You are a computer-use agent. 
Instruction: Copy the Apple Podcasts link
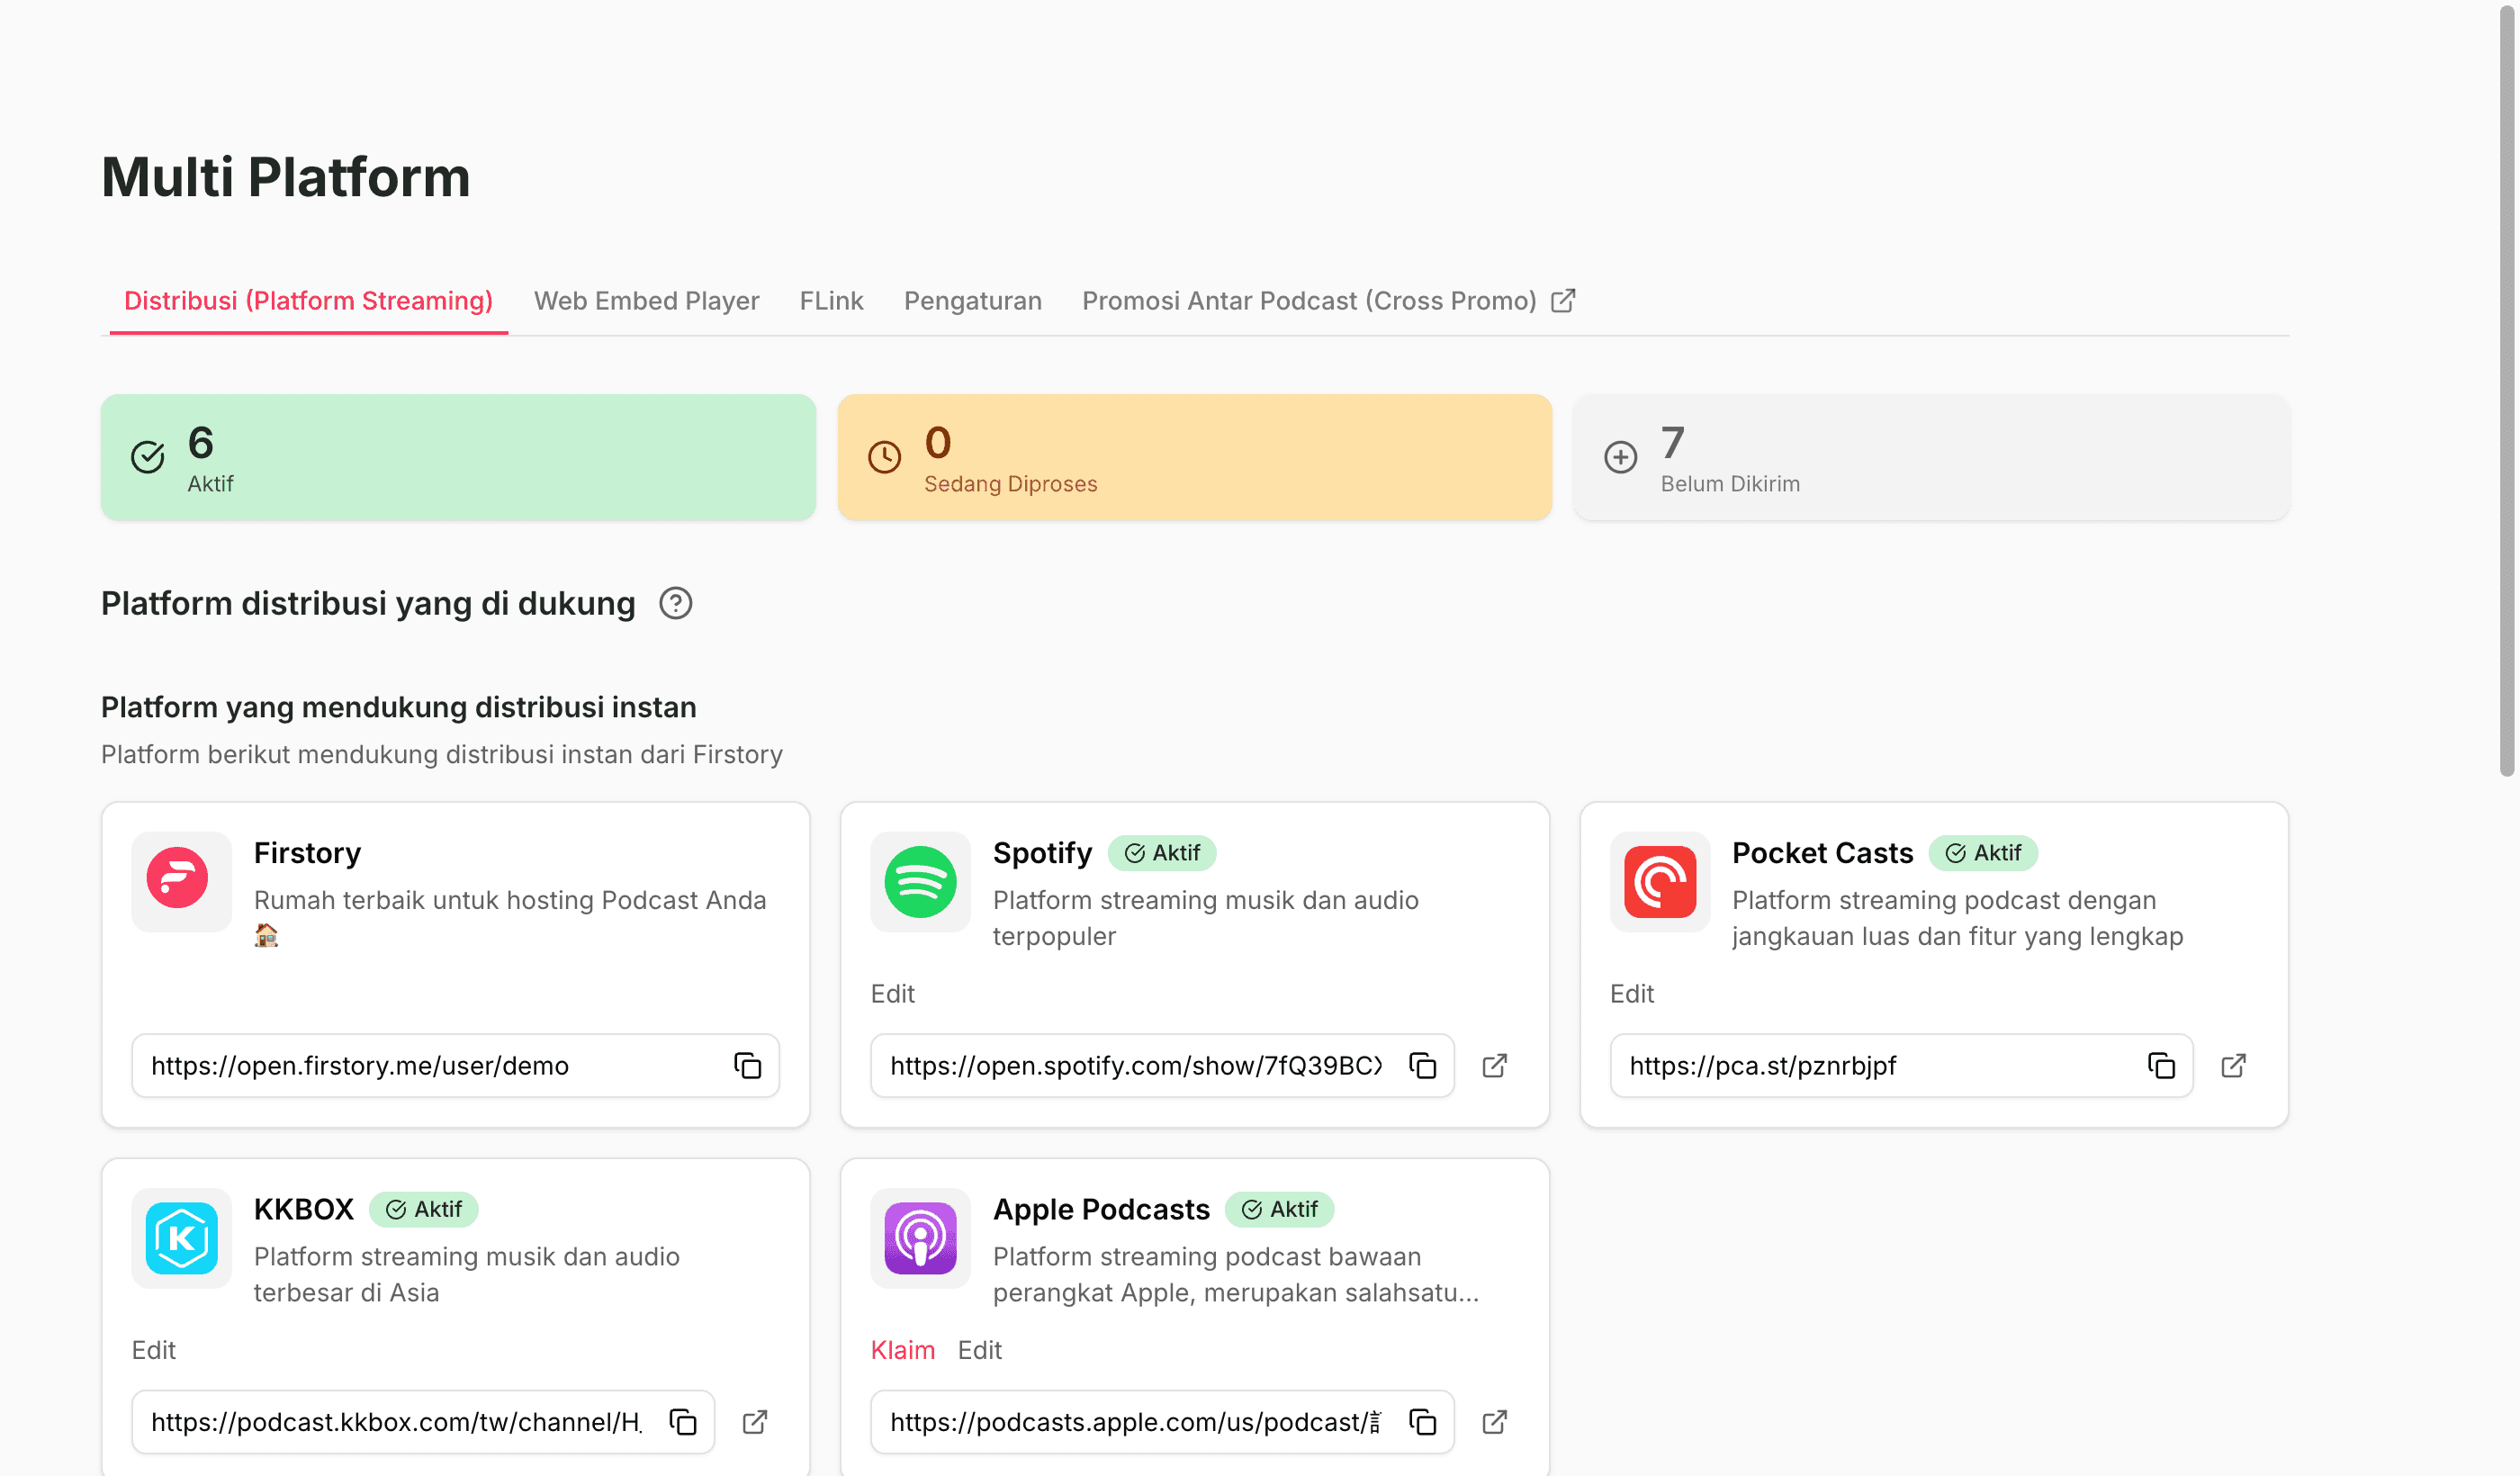[x=1422, y=1422]
